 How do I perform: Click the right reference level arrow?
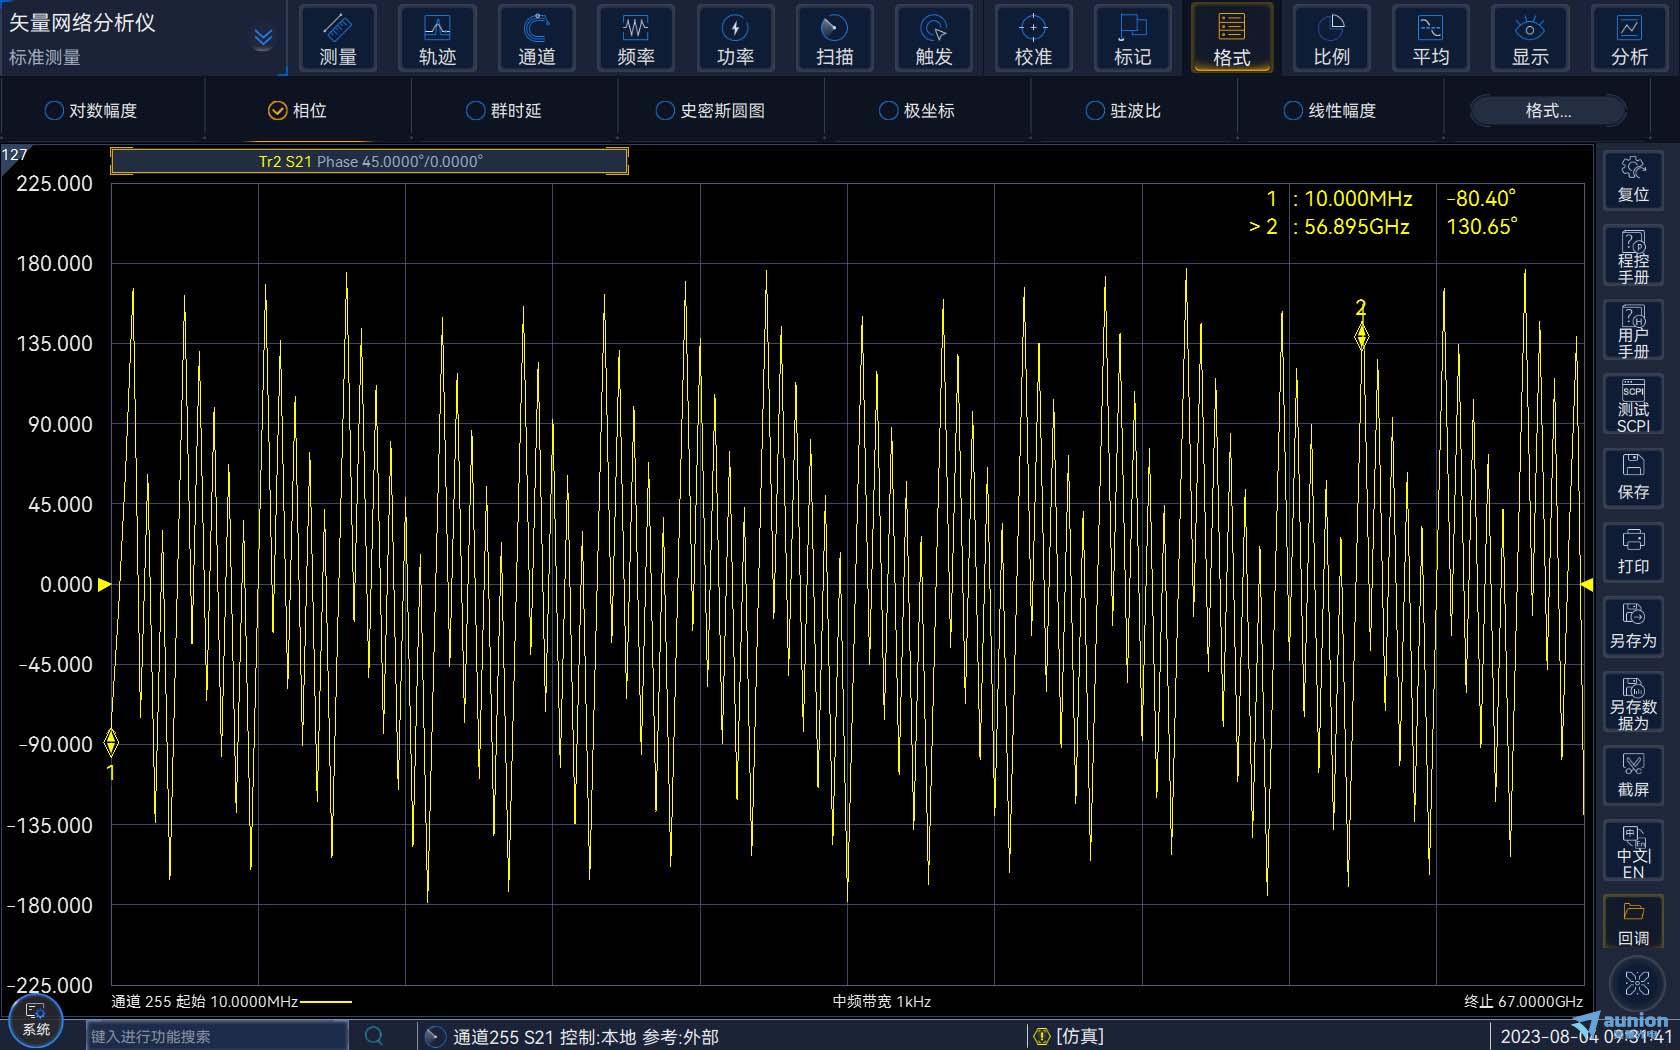click(1587, 584)
